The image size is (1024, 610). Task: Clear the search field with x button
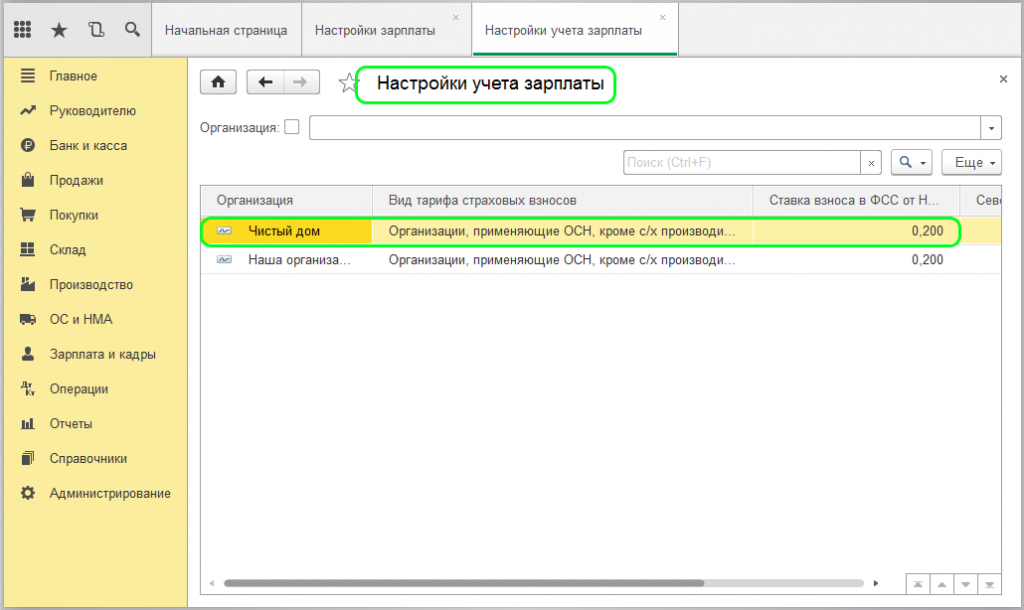coord(871,163)
